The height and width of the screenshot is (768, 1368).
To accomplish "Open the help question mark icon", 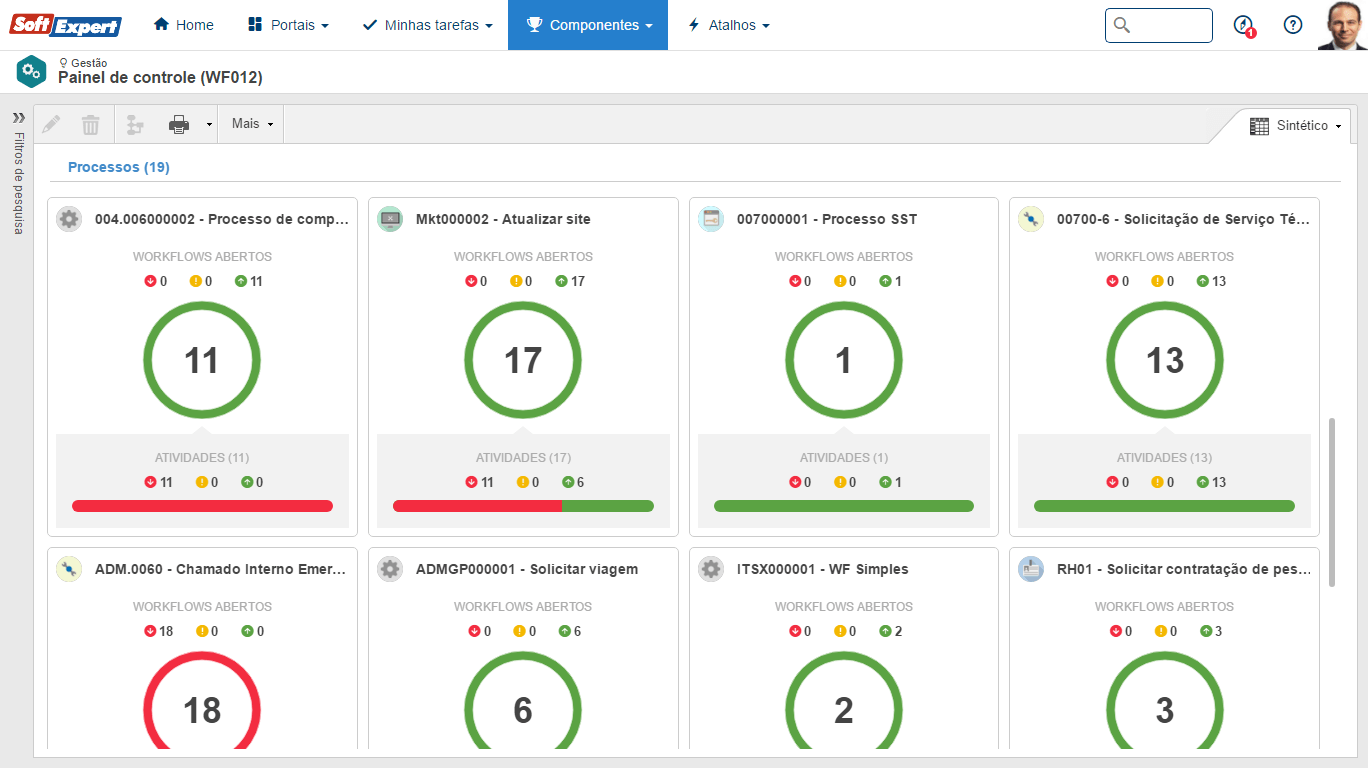I will click(1293, 25).
